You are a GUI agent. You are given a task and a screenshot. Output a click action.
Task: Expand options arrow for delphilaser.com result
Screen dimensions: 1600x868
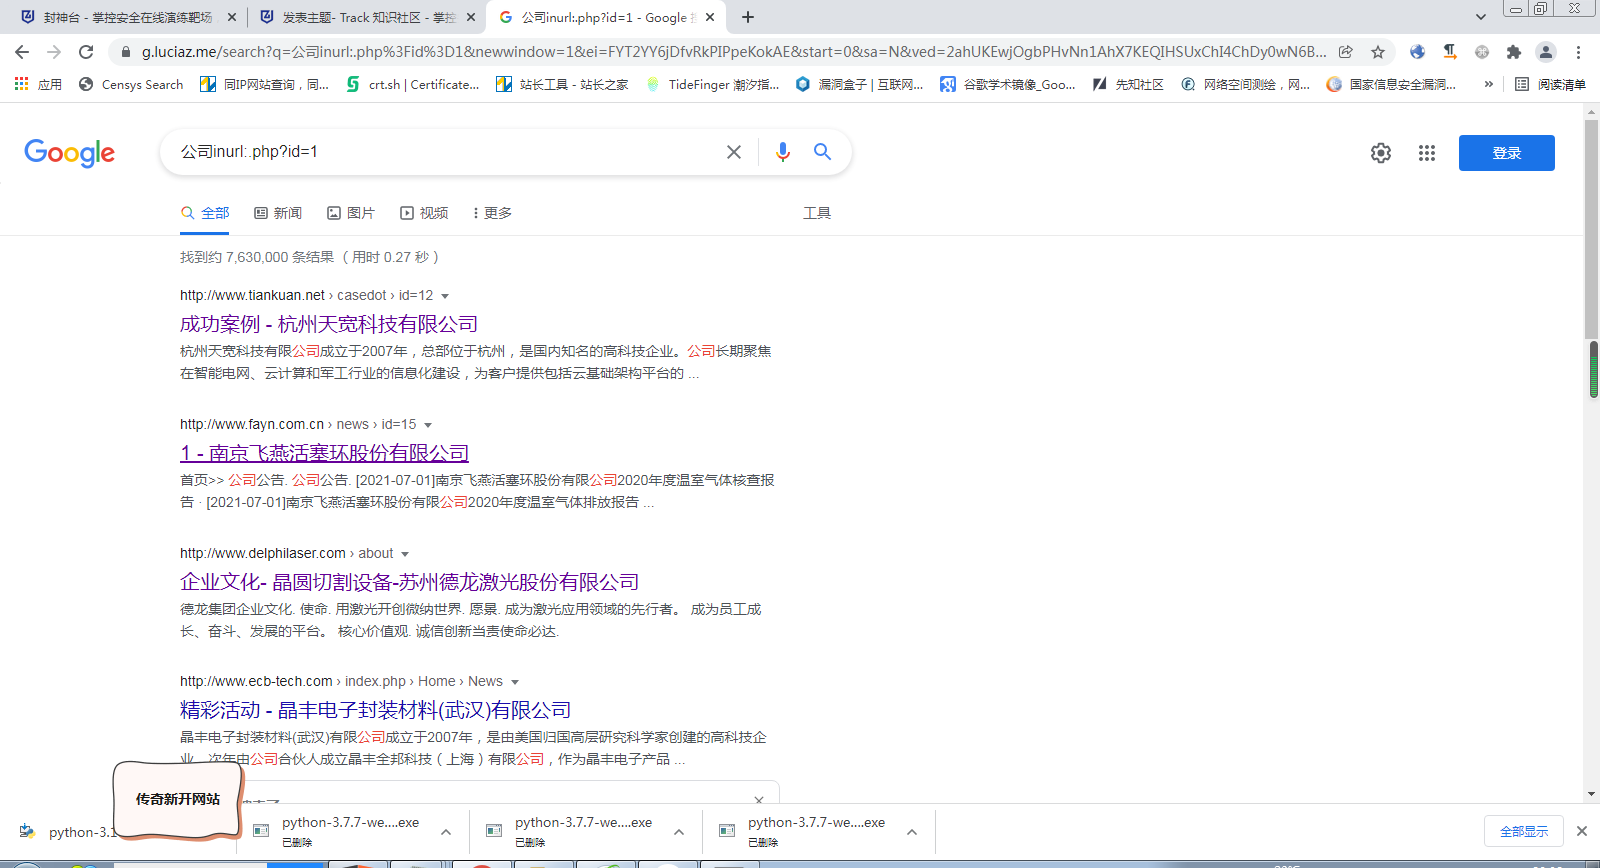(405, 554)
